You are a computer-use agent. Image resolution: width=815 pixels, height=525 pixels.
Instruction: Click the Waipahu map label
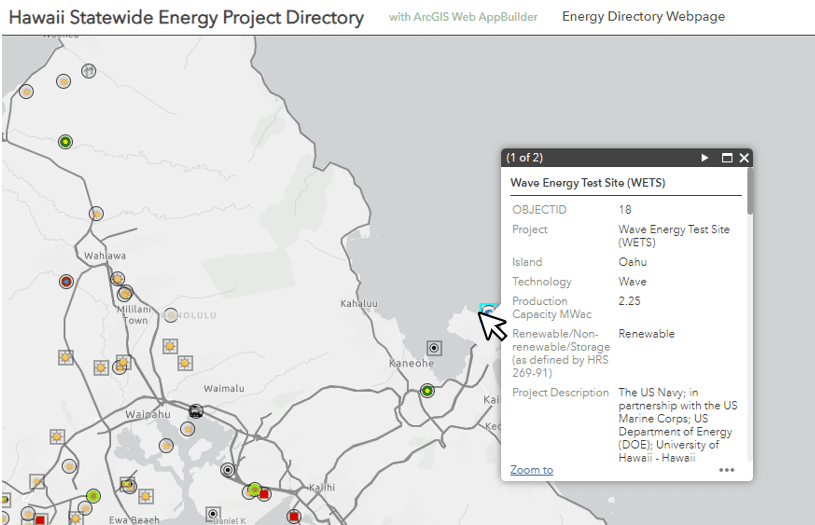pyautogui.click(x=148, y=414)
